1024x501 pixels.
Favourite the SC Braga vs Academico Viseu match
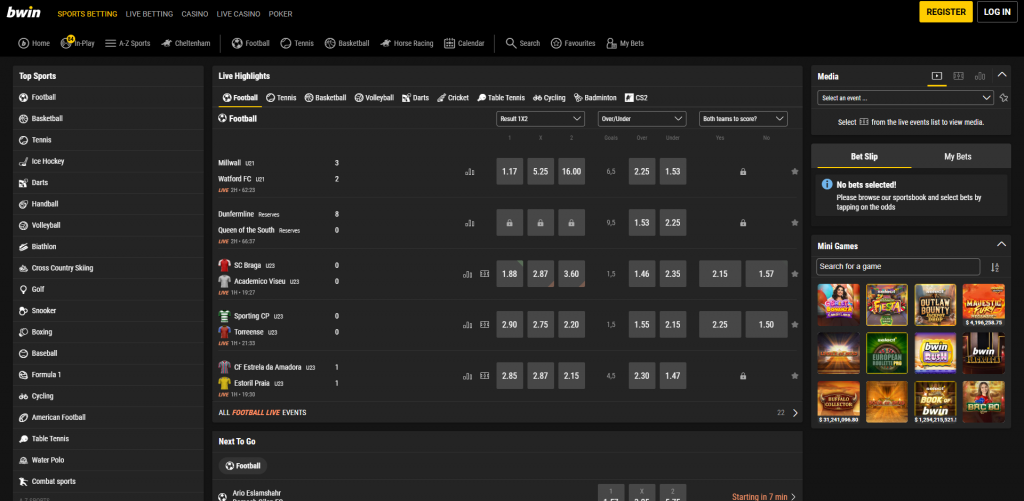(795, 274)
